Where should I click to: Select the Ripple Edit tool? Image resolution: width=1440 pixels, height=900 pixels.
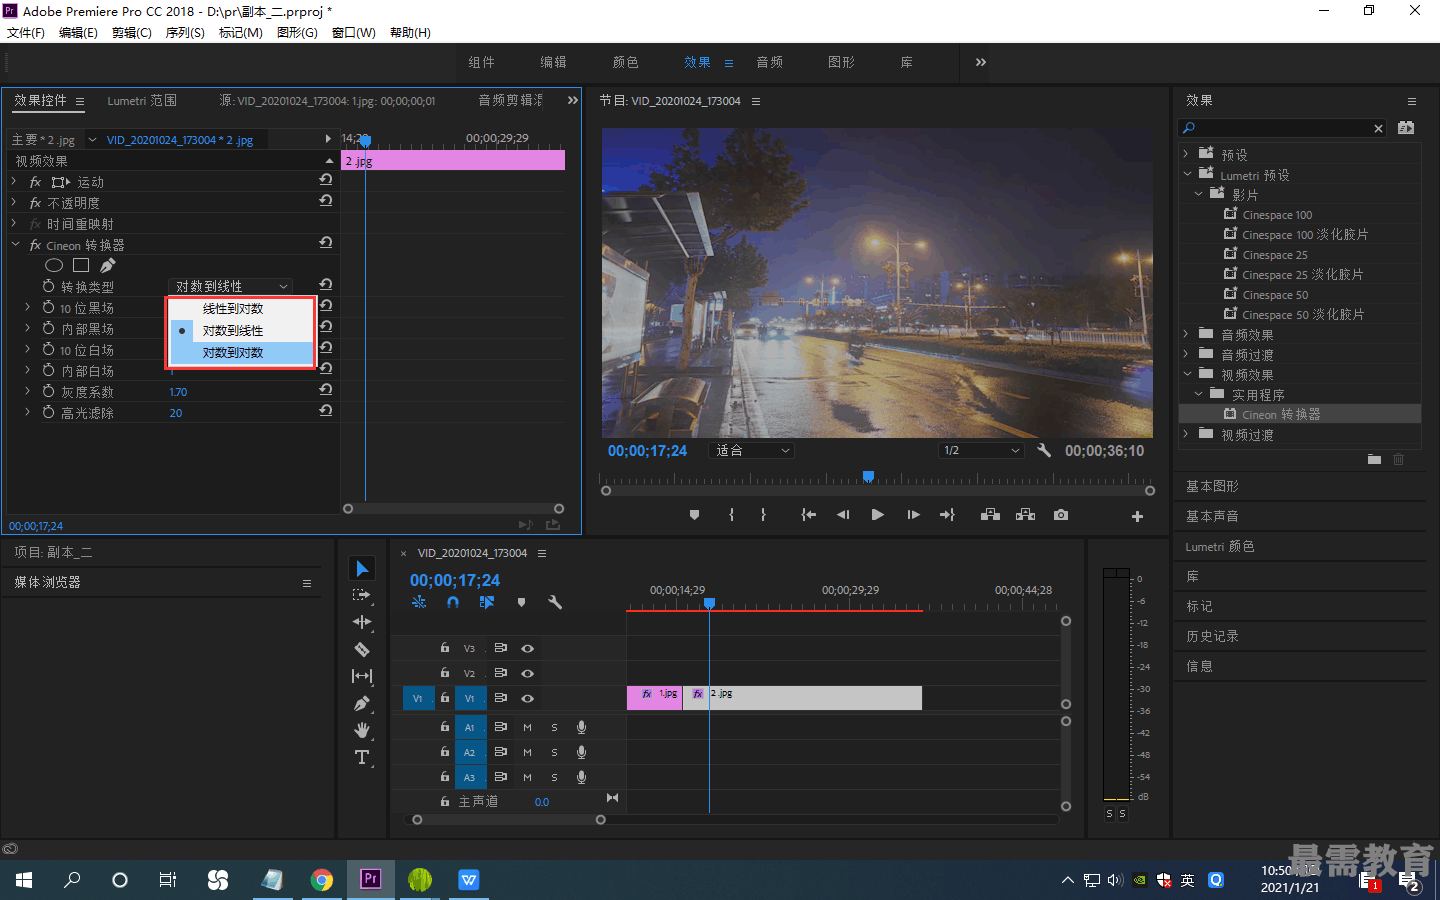coord(362,622)
